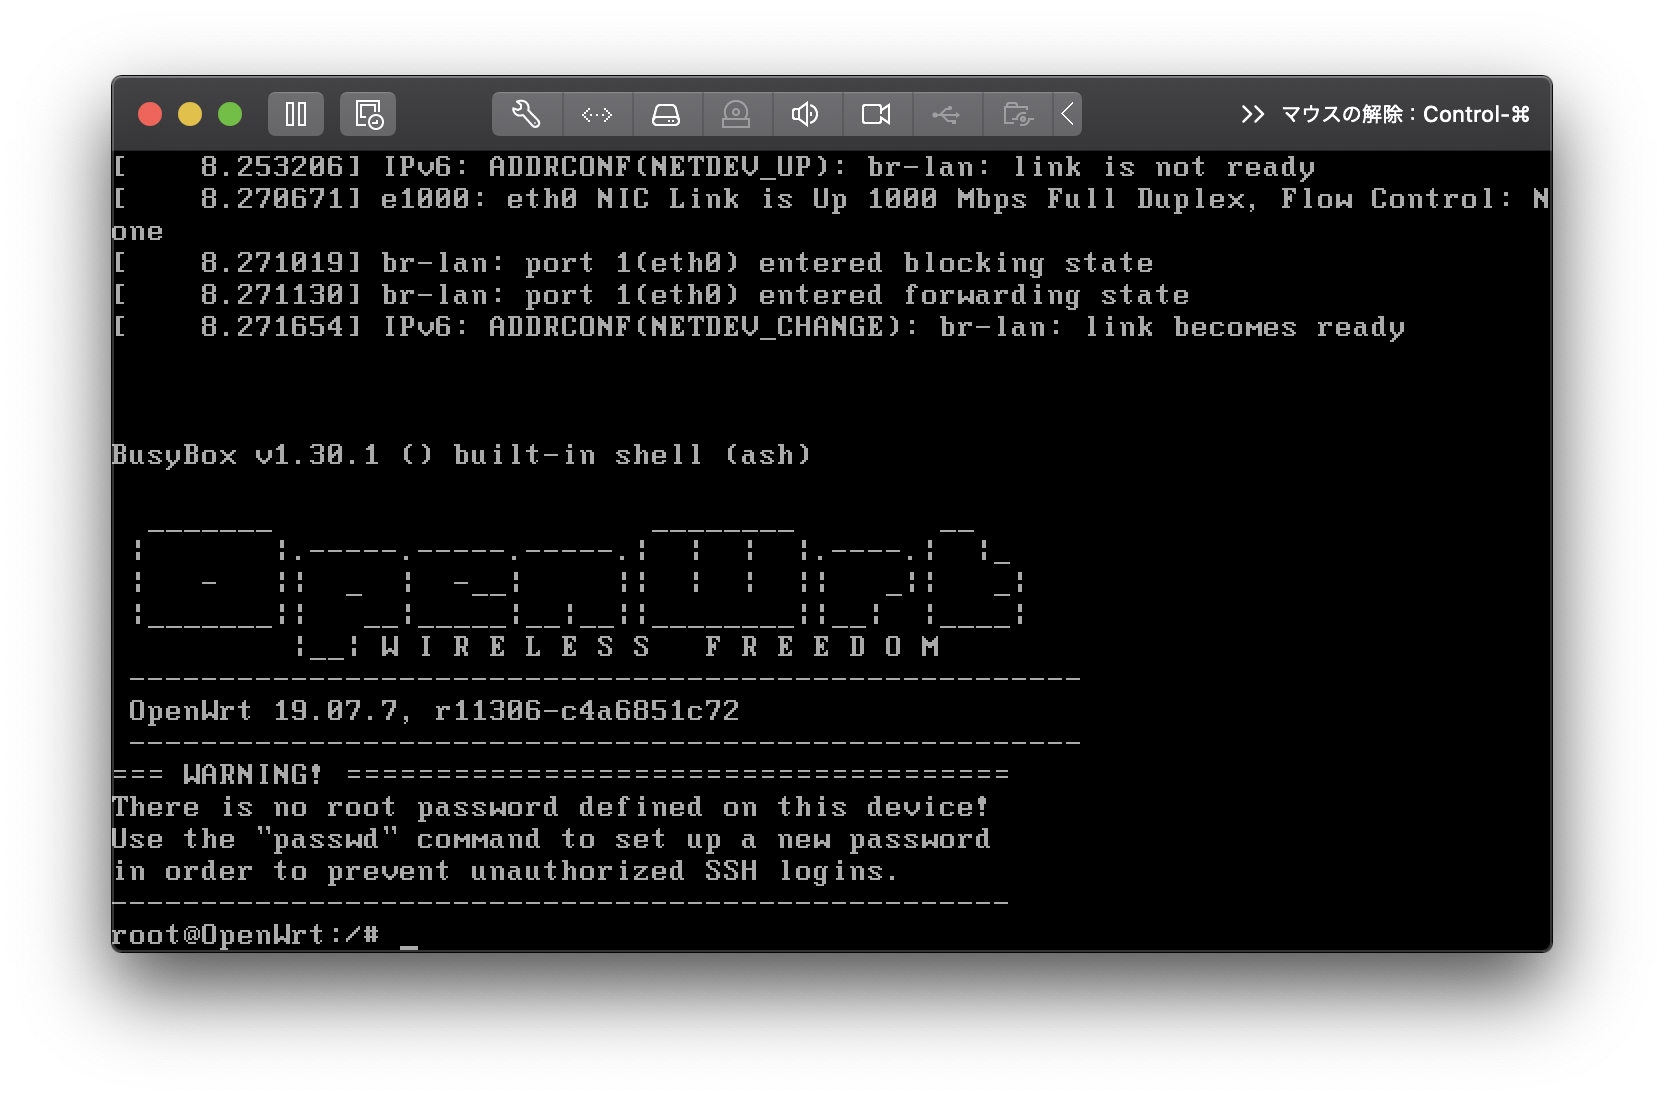Image resolution: width=1664 pixels, height=1100 pixels.
Task: Click the root@OpenWrt shell prompt
Action: 245,935
